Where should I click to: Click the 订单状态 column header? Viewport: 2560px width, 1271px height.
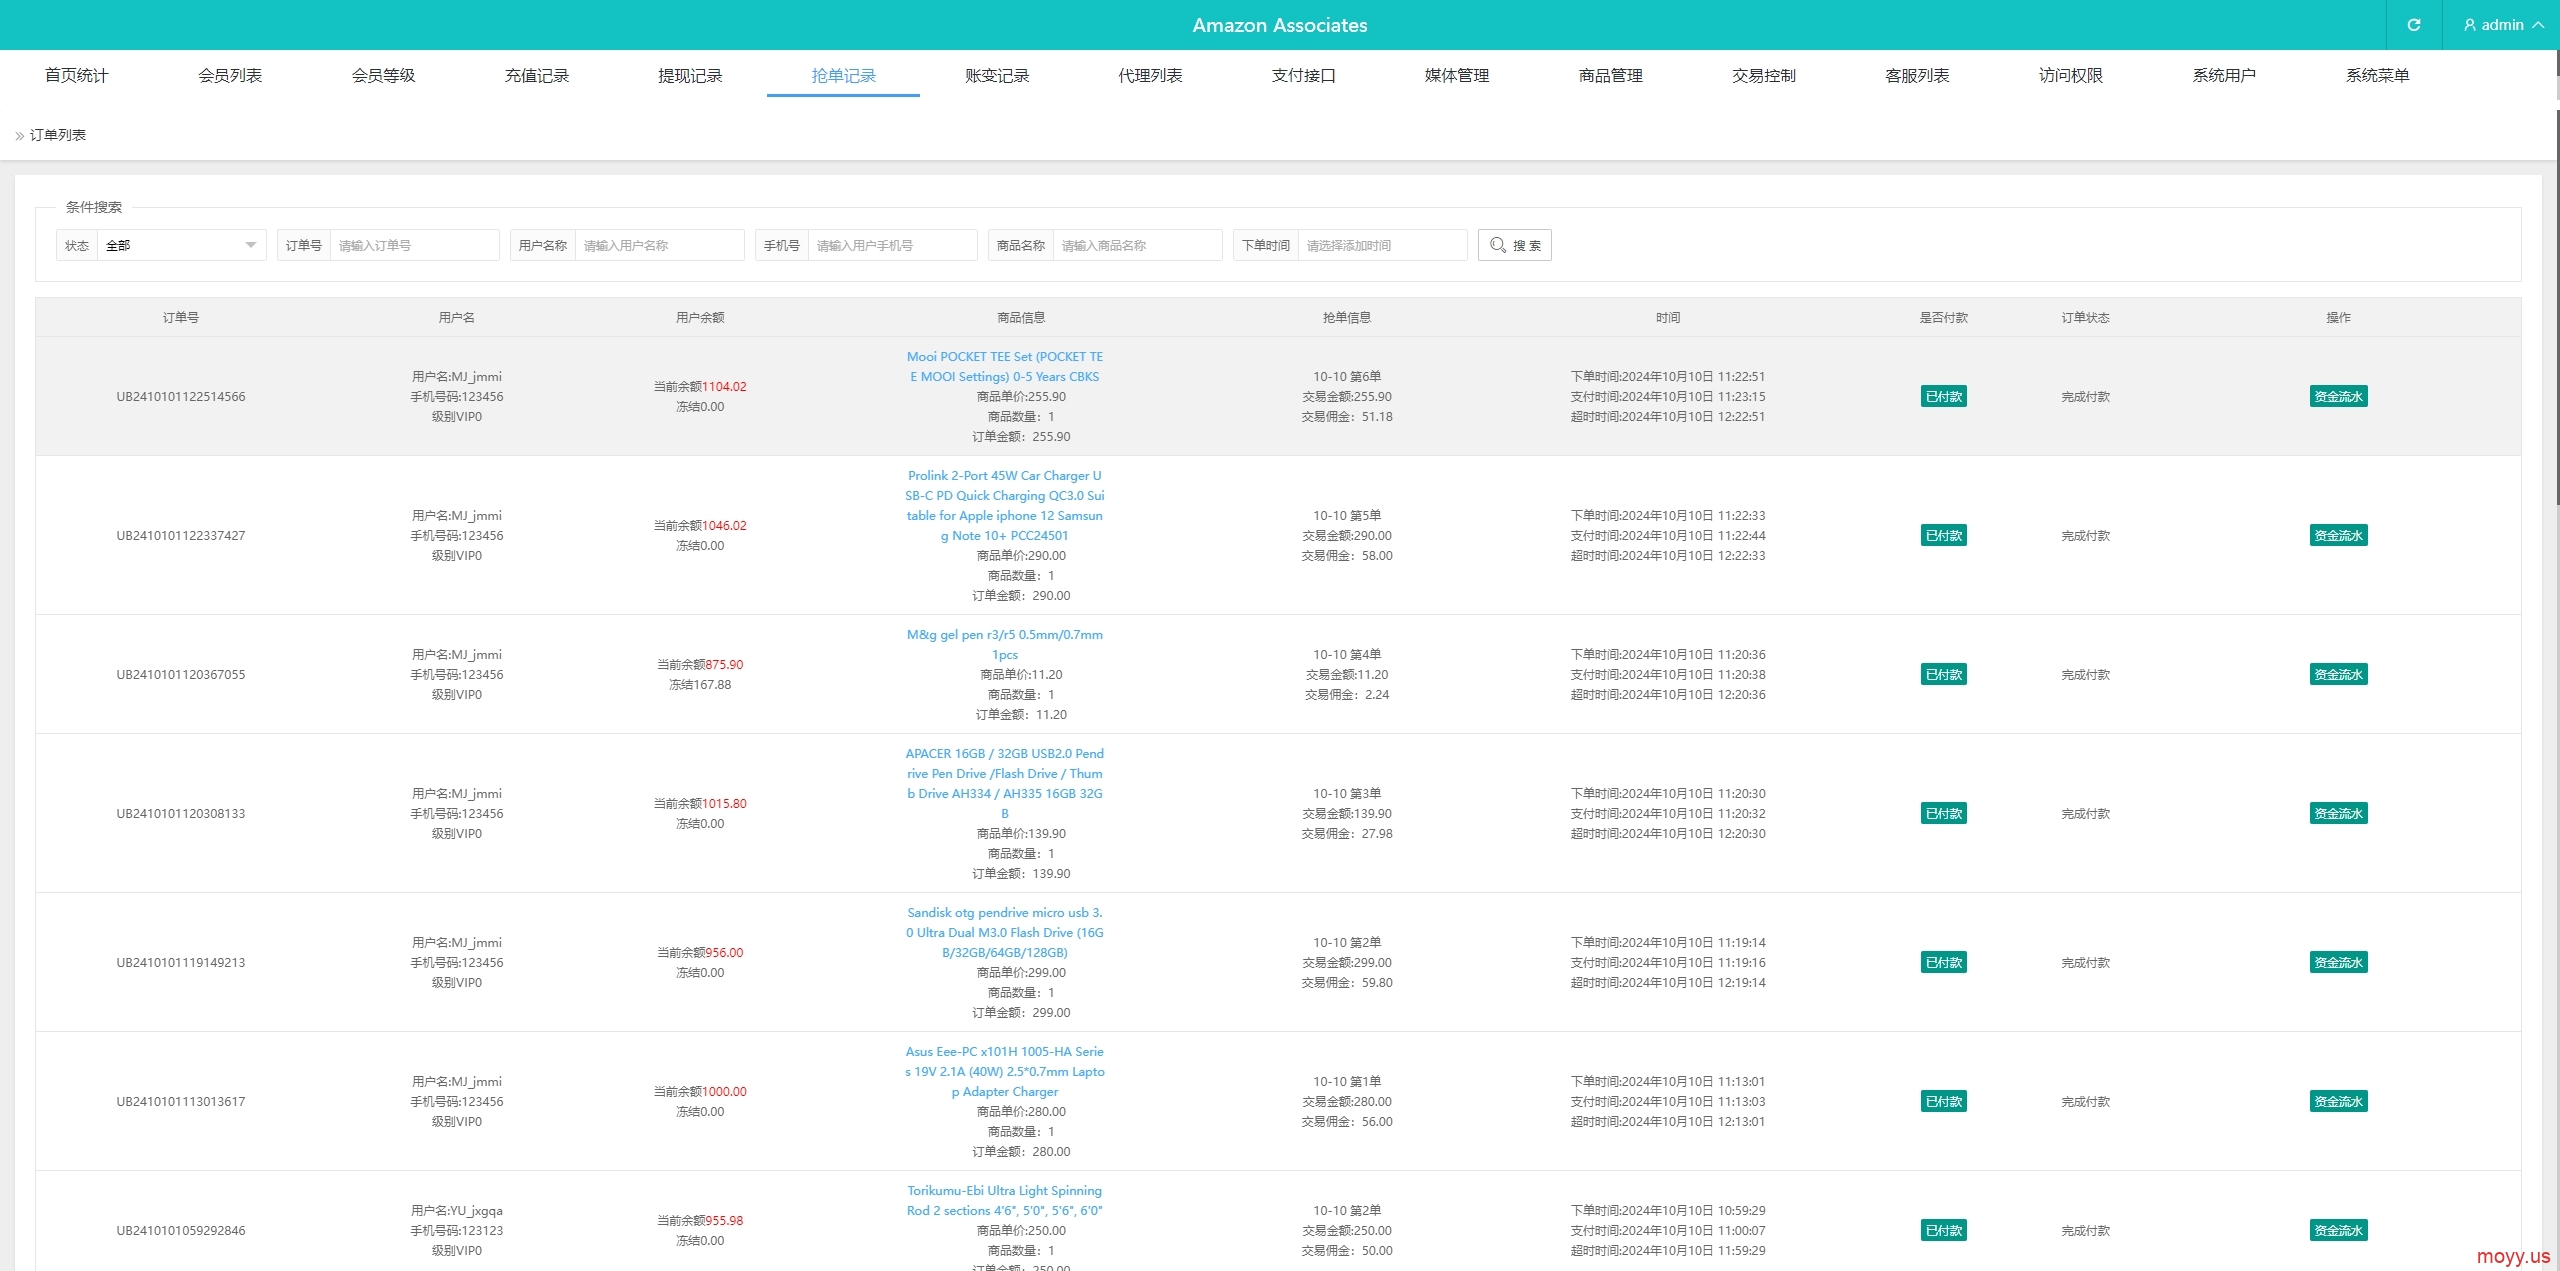coord(2085,317)
